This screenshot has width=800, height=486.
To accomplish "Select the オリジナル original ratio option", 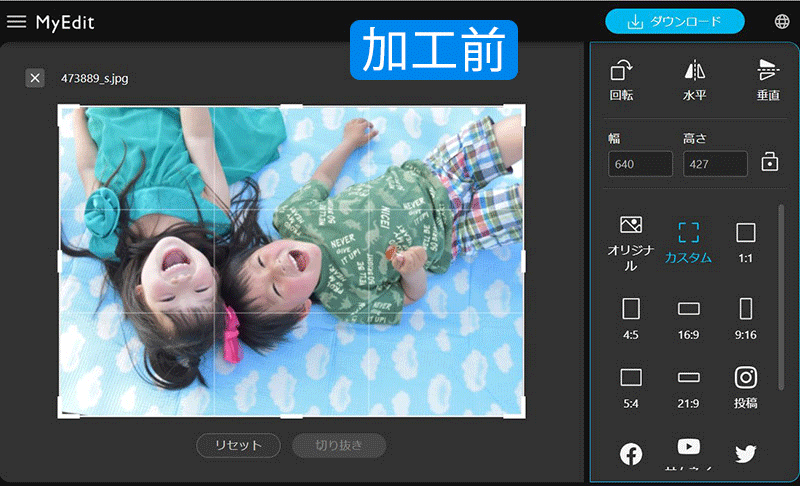I will [x=631, y=244].
